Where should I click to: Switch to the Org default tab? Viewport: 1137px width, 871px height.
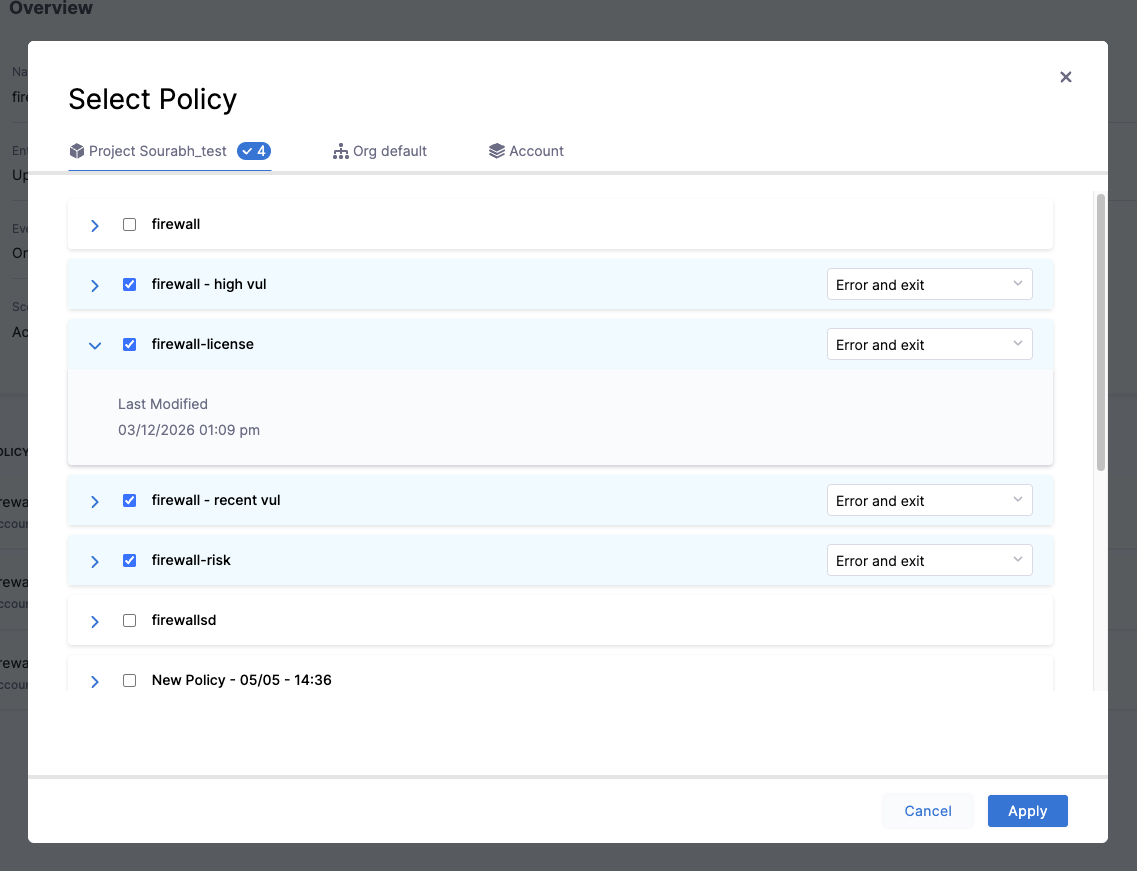(x=380, y=151)
